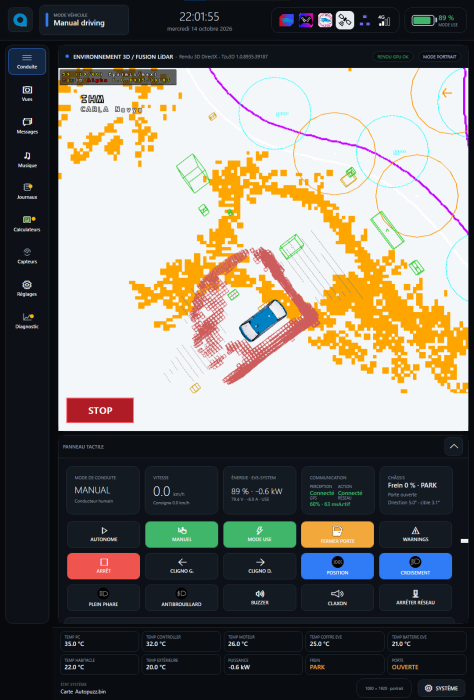Click the scrollbar handle beside the touch panel
Image resolution: width=474 pixels, height=700 pixels.
point(464,541)
